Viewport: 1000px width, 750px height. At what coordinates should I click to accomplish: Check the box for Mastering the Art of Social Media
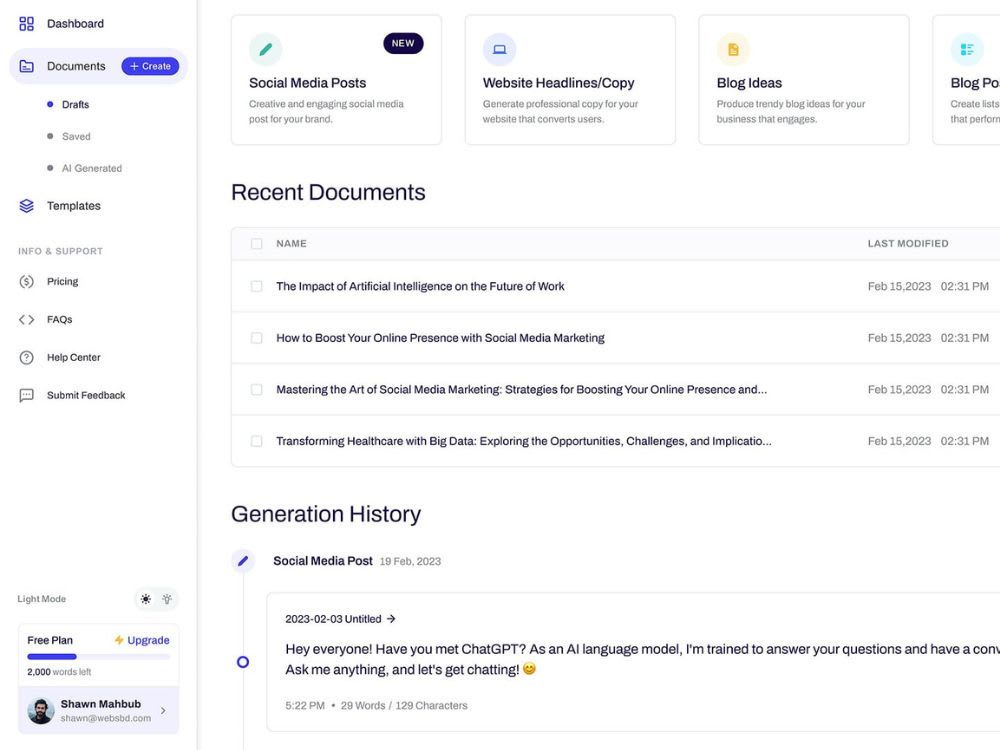pyautogui.click(x=256, y=390)
